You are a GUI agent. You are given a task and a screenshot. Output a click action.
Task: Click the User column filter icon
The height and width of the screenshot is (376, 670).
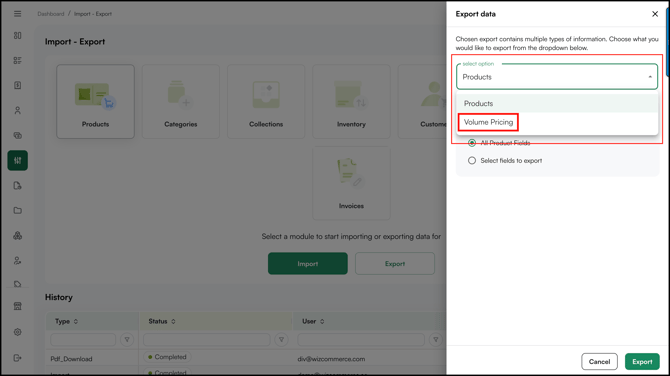point(435,340)
